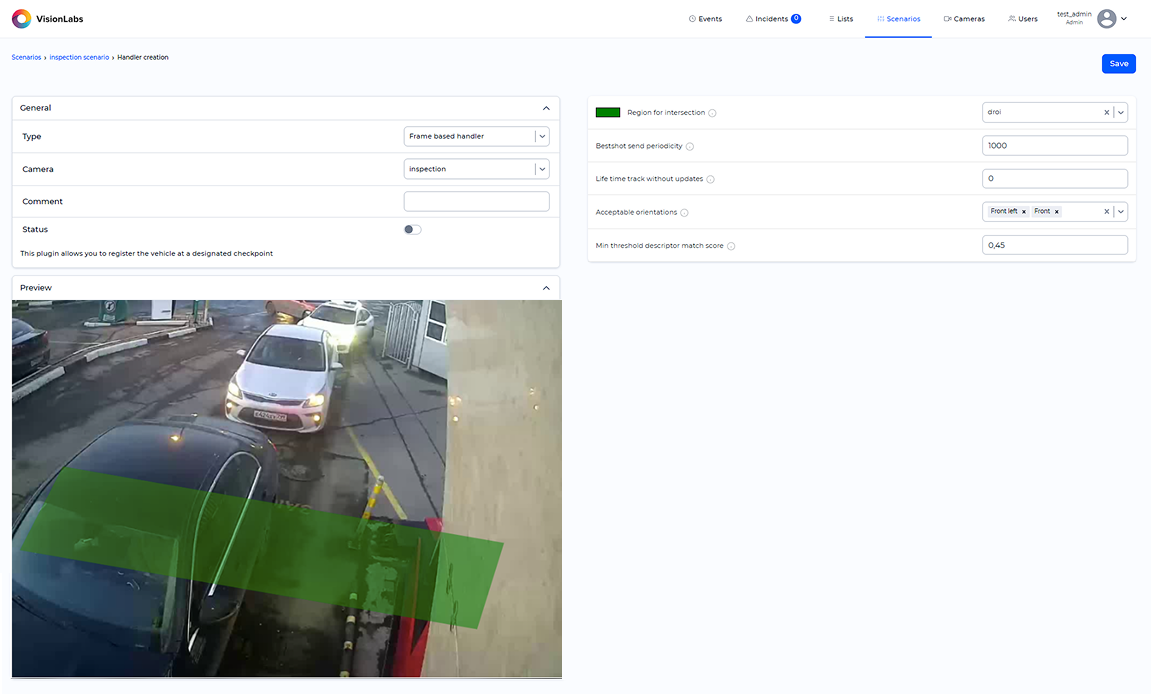Click info icon beside Acceptable orientations

(x=684, y=212)
